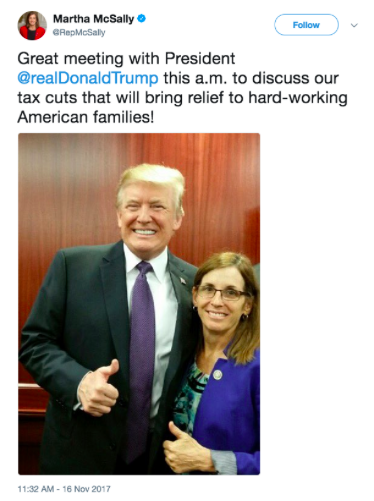Click the blue verified badge checkmark

coord(142,19)
